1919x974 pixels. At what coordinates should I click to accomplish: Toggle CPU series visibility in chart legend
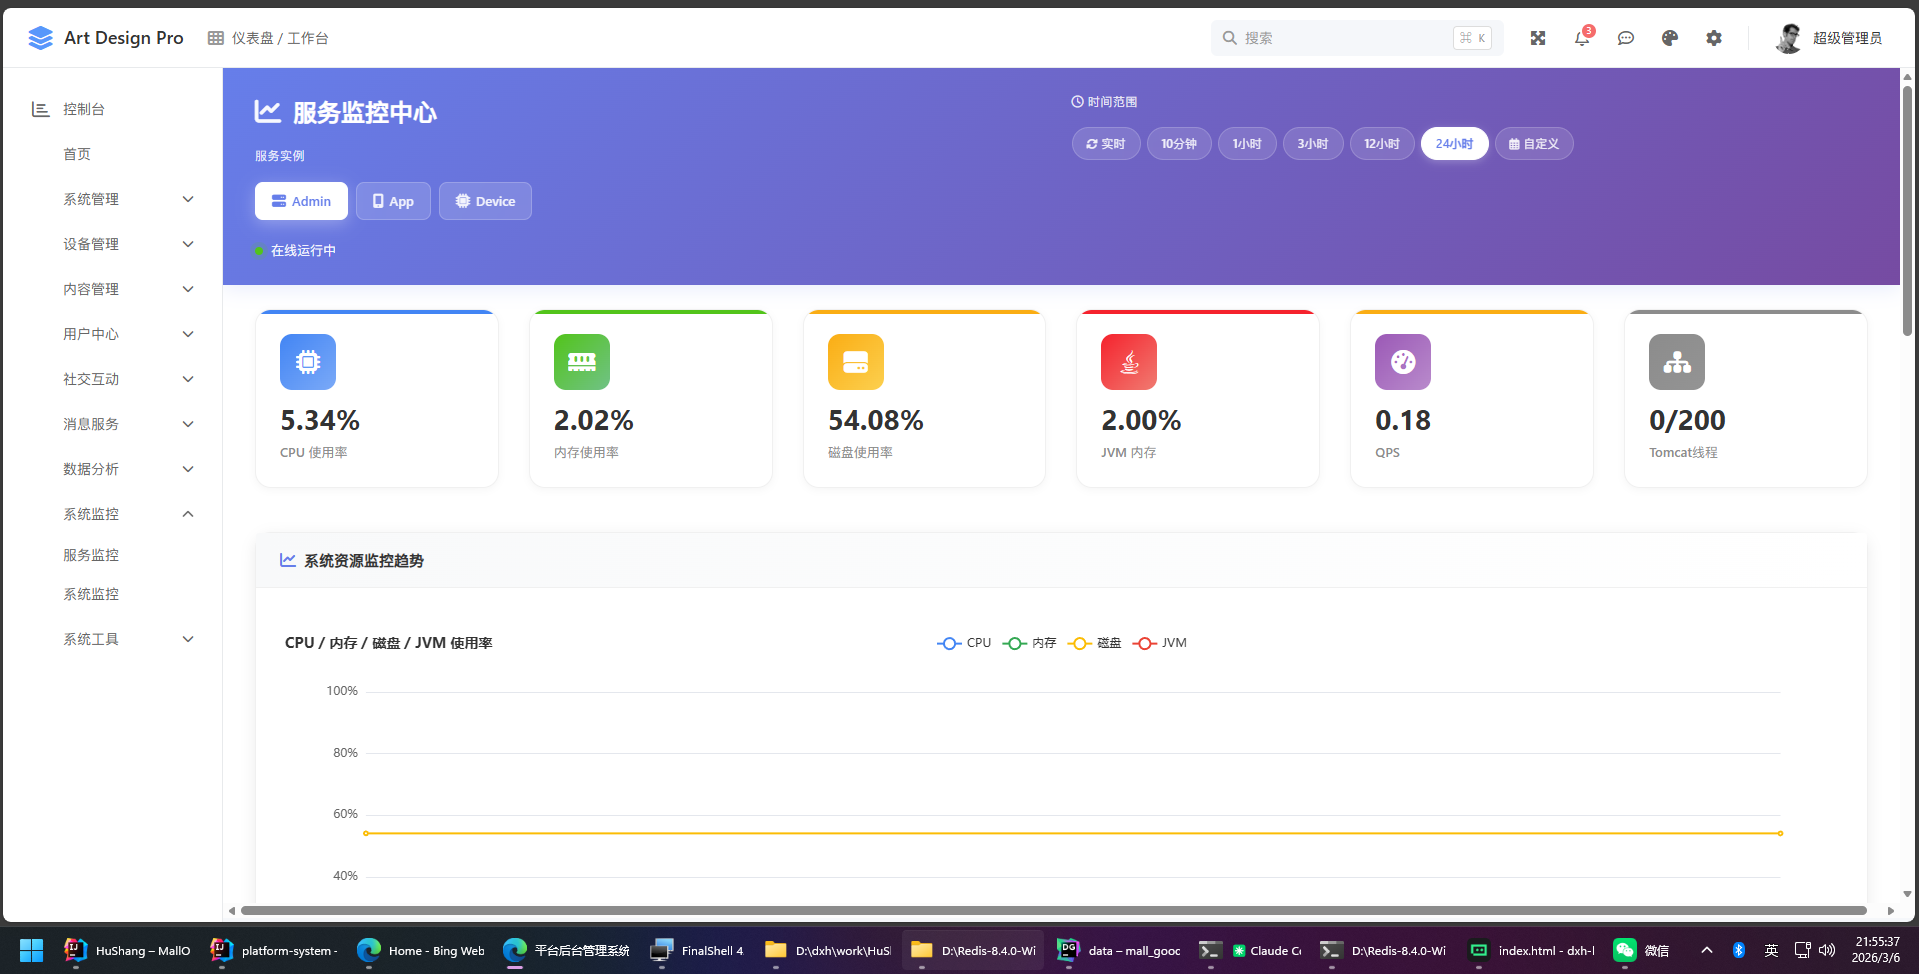964,643
